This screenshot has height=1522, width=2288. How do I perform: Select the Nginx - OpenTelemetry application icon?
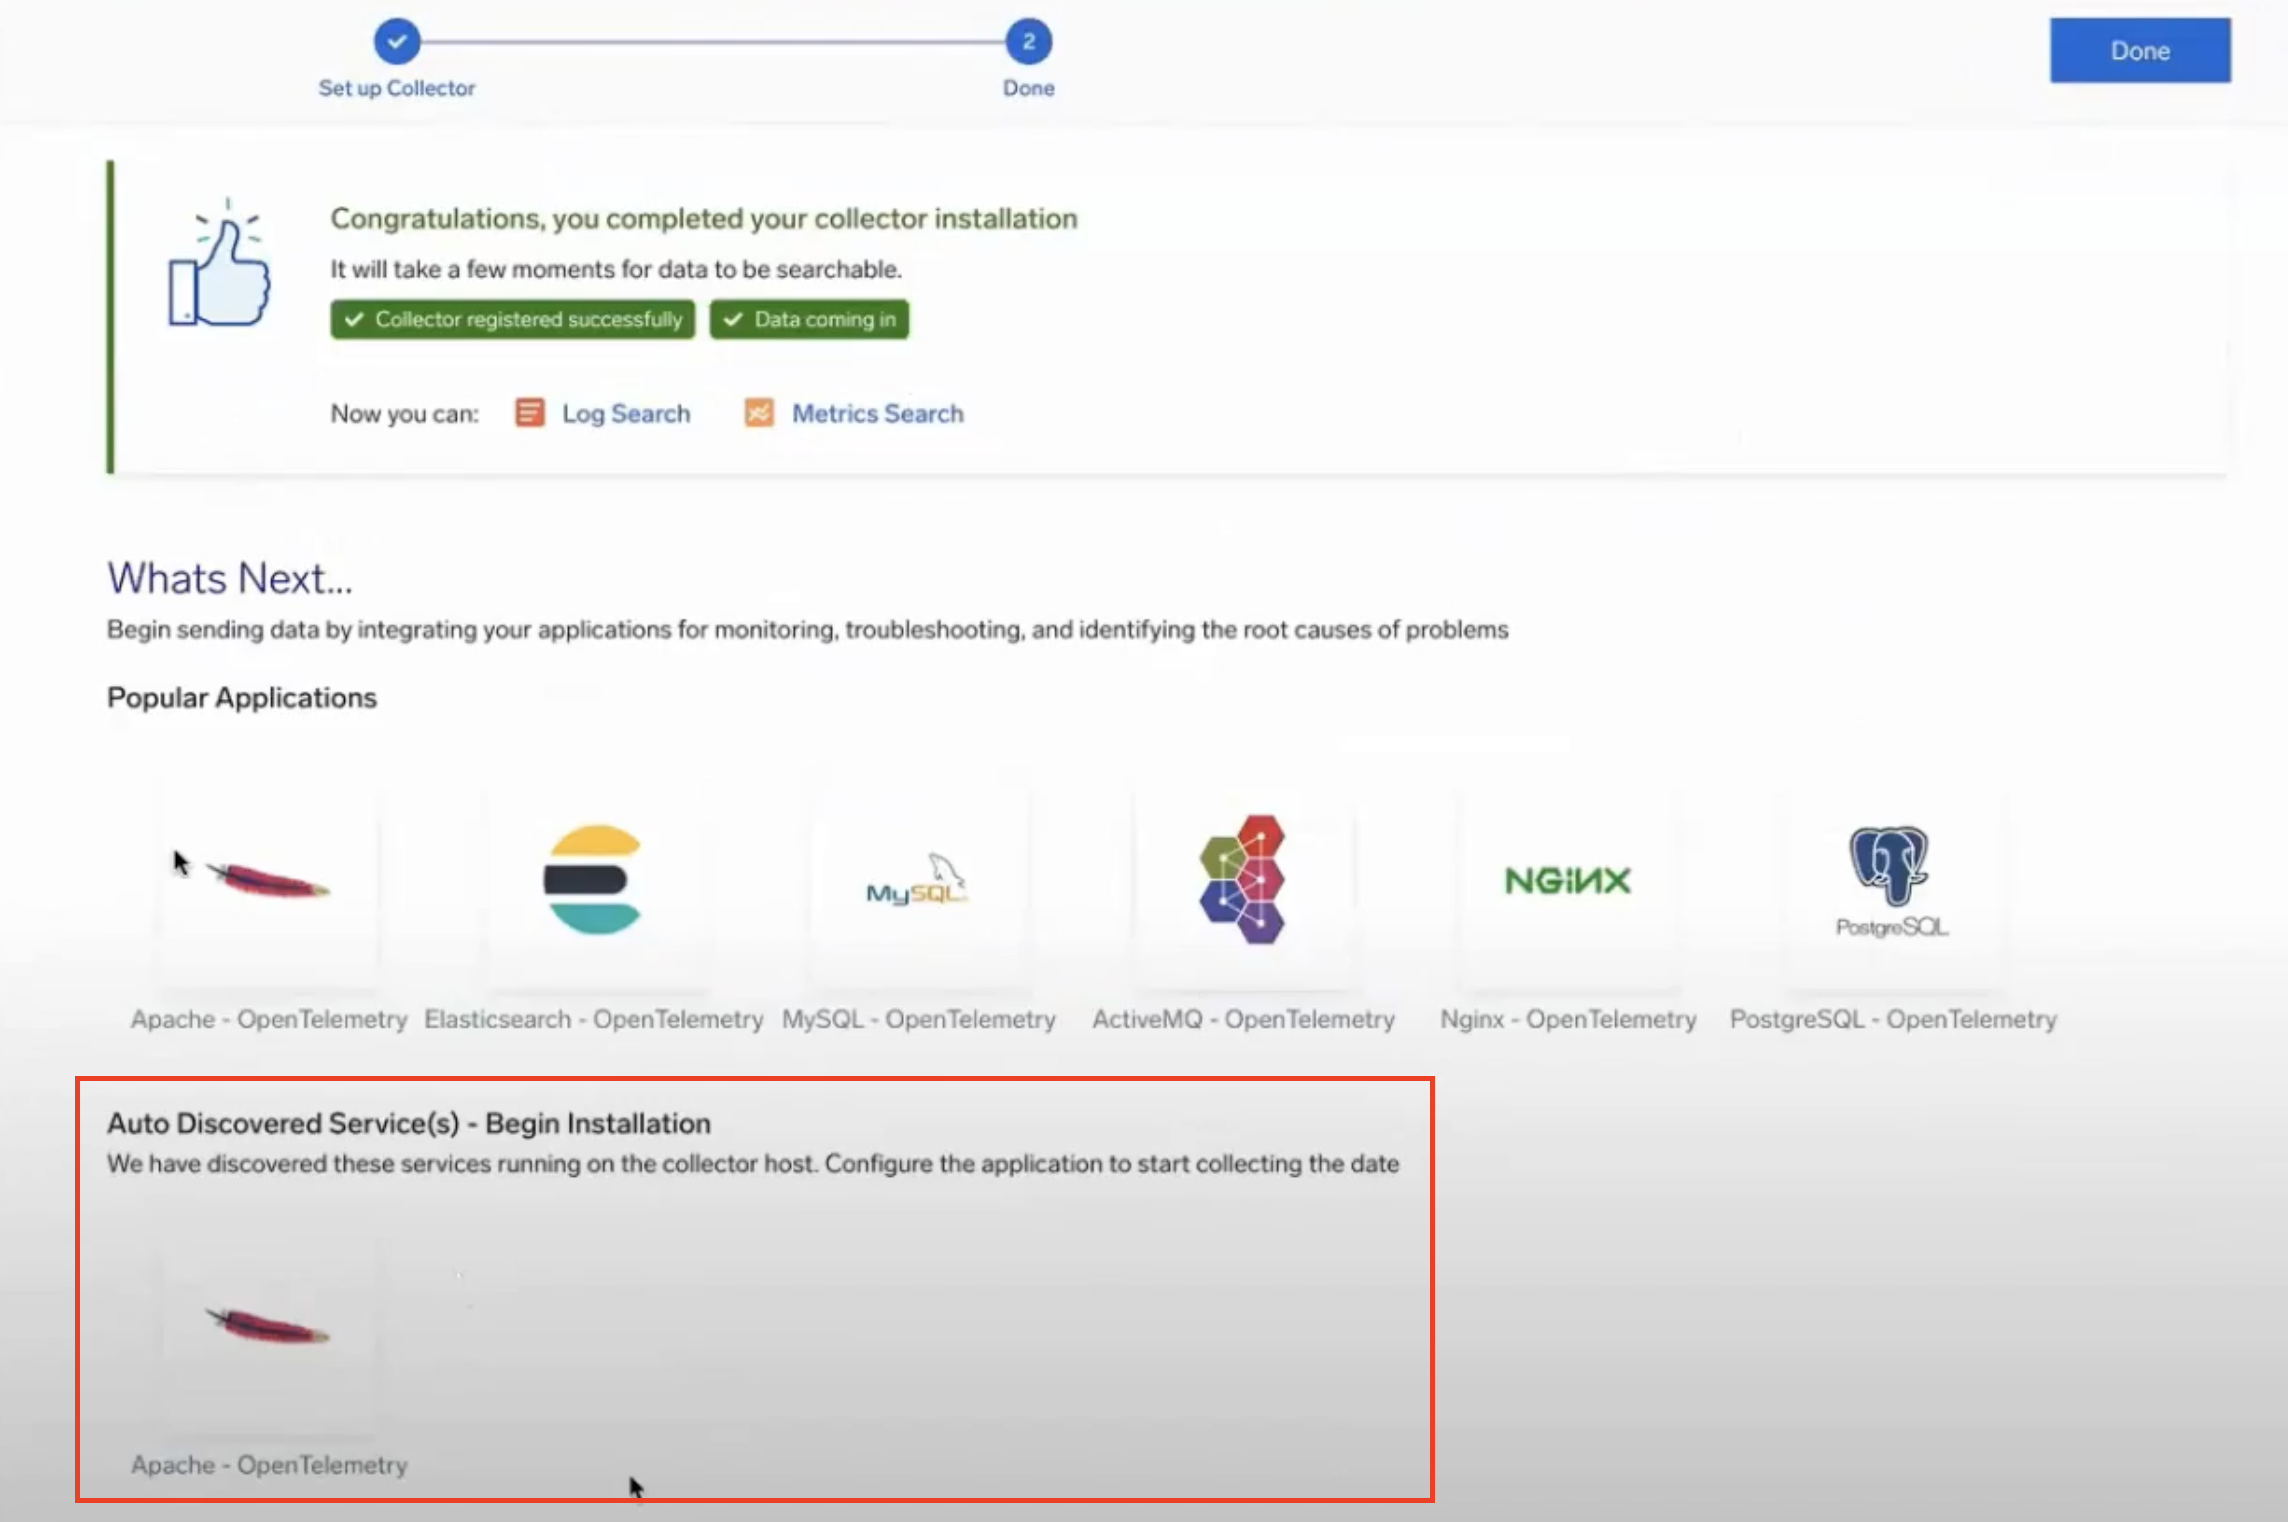1567,880
